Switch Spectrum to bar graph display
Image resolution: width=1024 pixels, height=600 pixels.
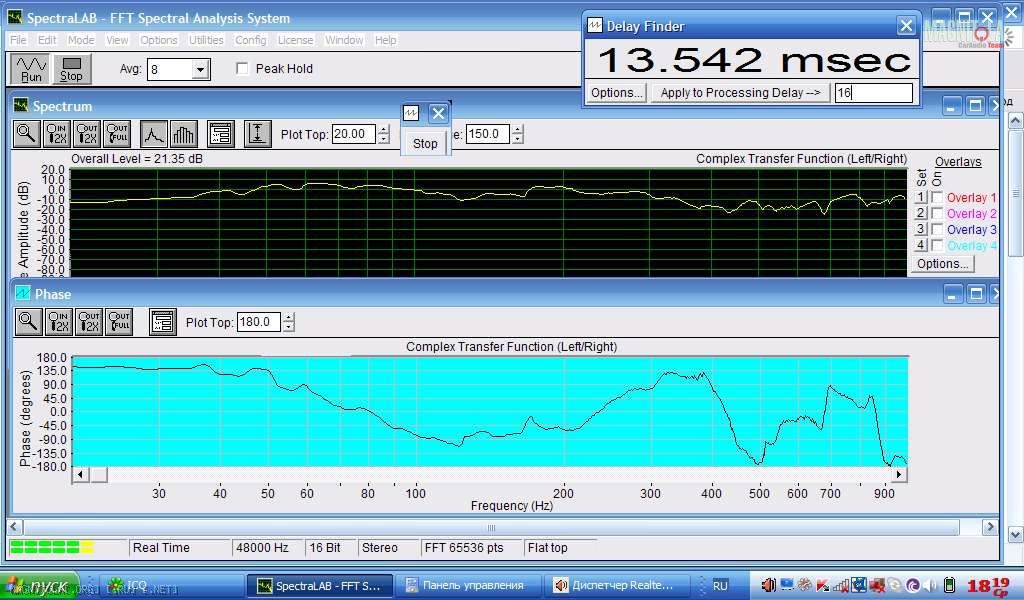[x=183, y=133]
